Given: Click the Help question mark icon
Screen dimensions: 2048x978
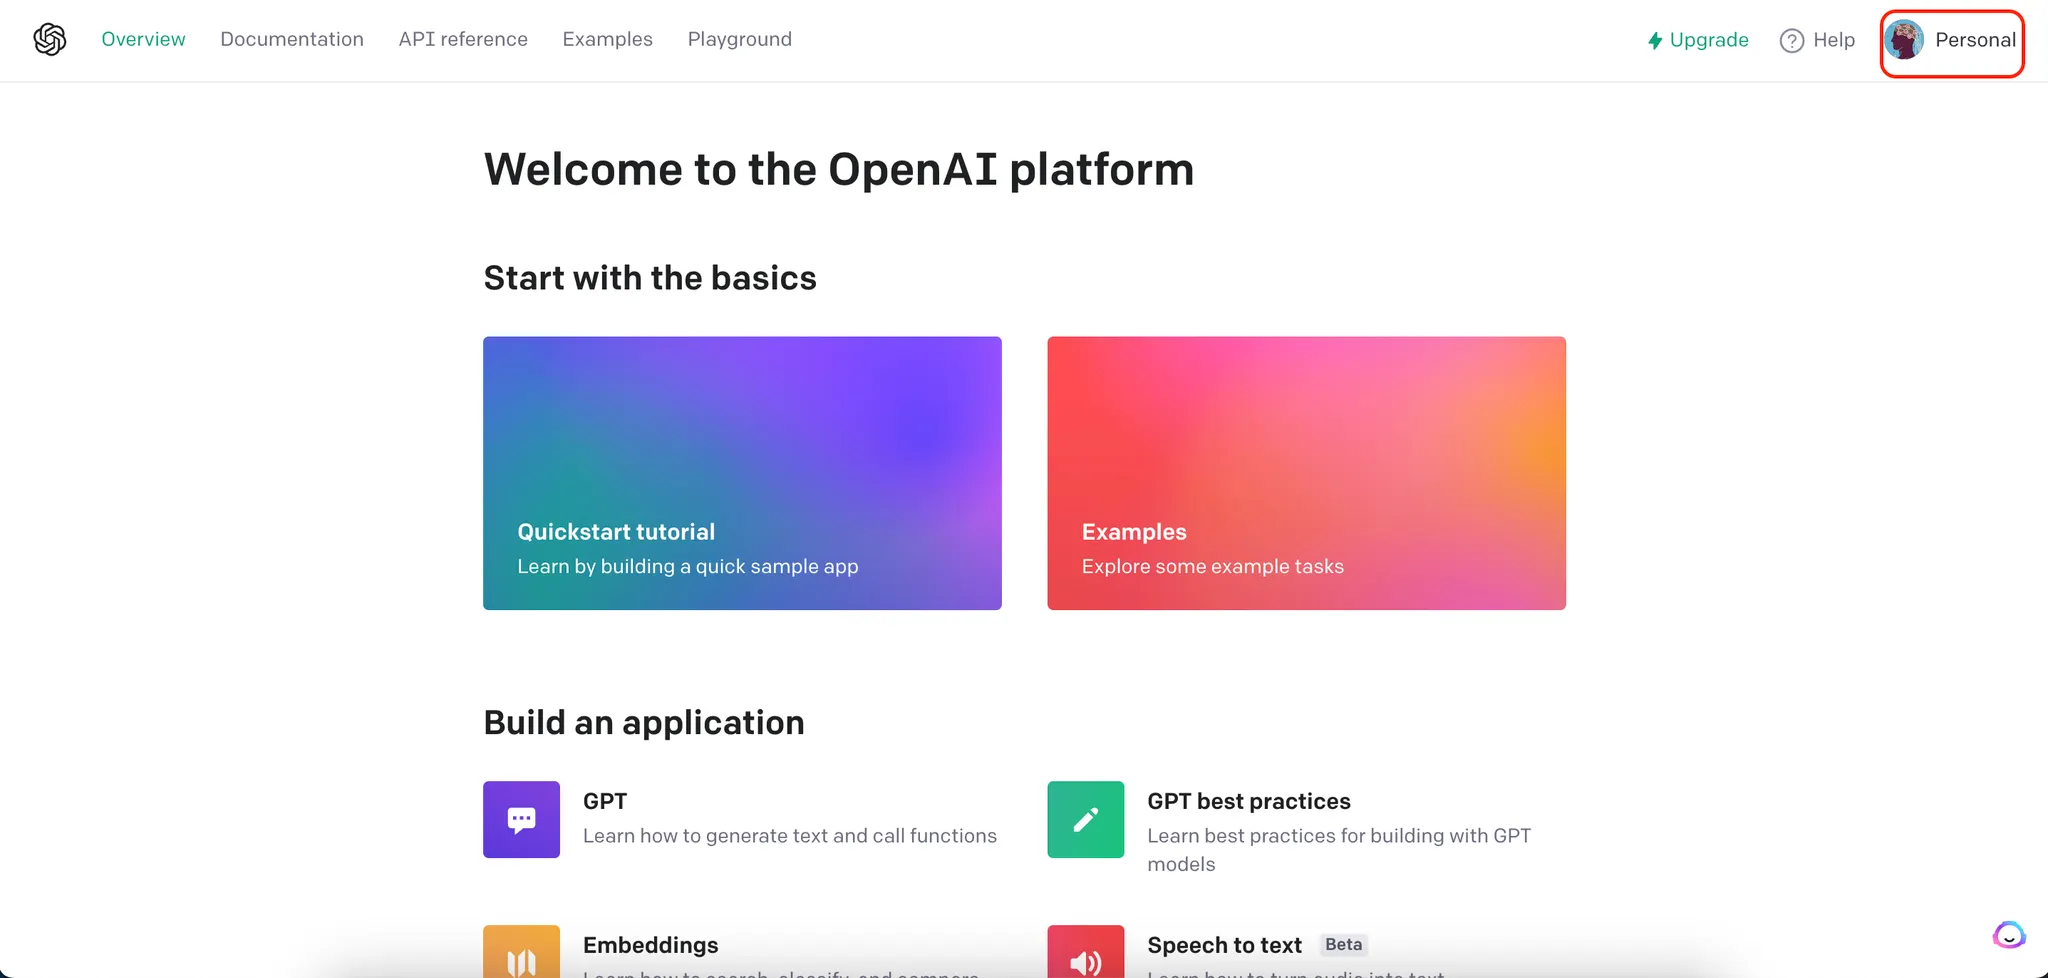Looking at the screenshot, I should (1791, 41).
